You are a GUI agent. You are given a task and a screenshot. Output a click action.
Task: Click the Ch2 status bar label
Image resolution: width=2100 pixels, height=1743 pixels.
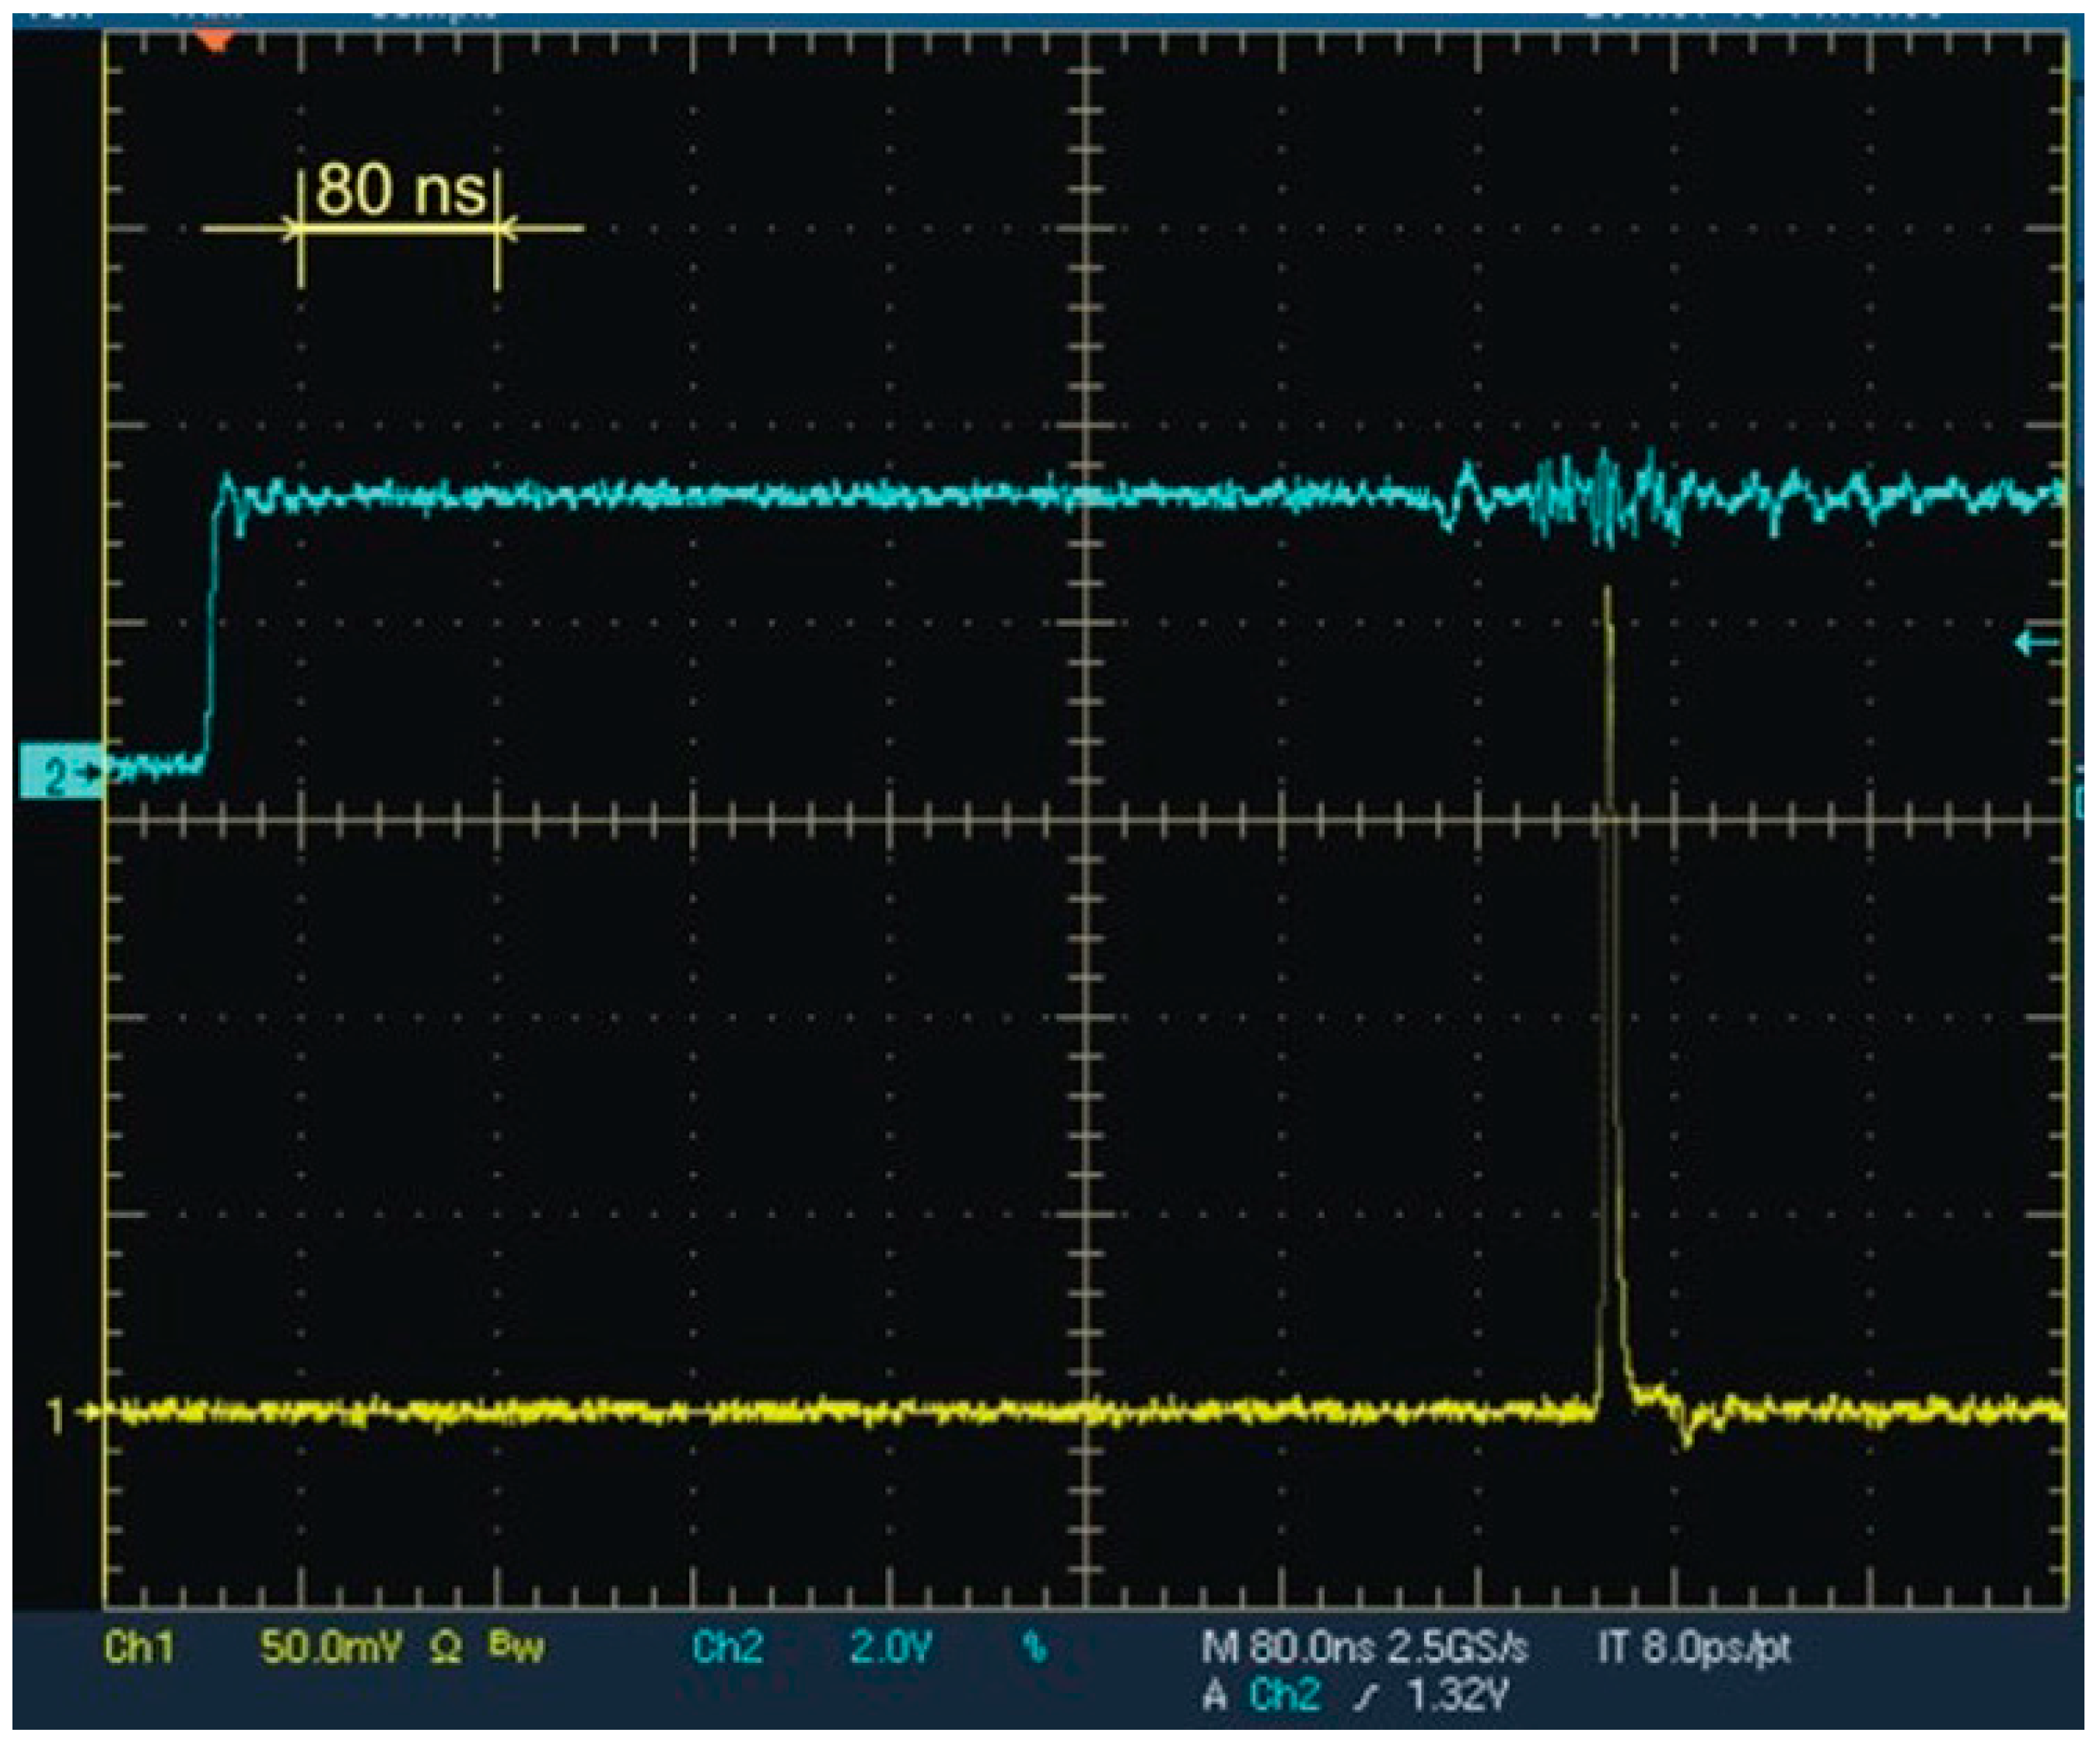point(730,1645)
